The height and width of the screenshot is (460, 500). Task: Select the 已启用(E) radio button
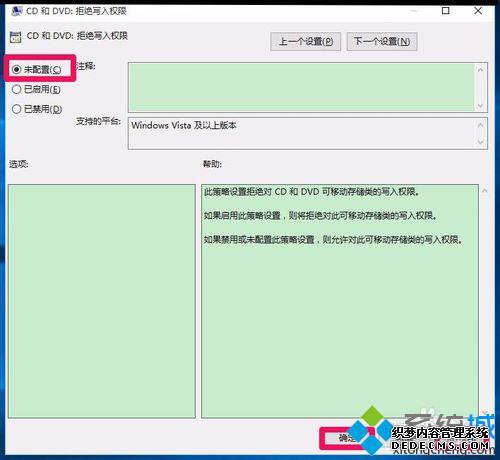click(36, 89)
